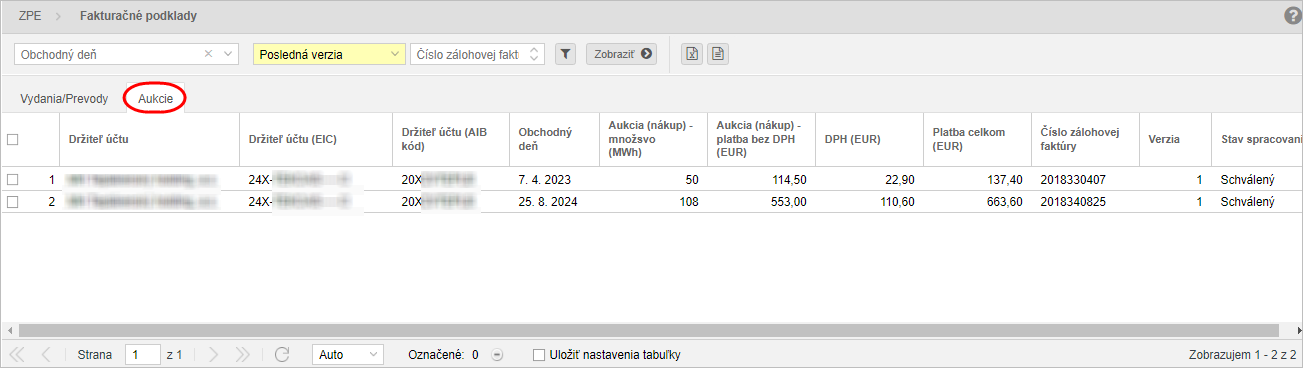Go to previous page arrow
Screen dimensions: 1303x373
pos(46,354)
